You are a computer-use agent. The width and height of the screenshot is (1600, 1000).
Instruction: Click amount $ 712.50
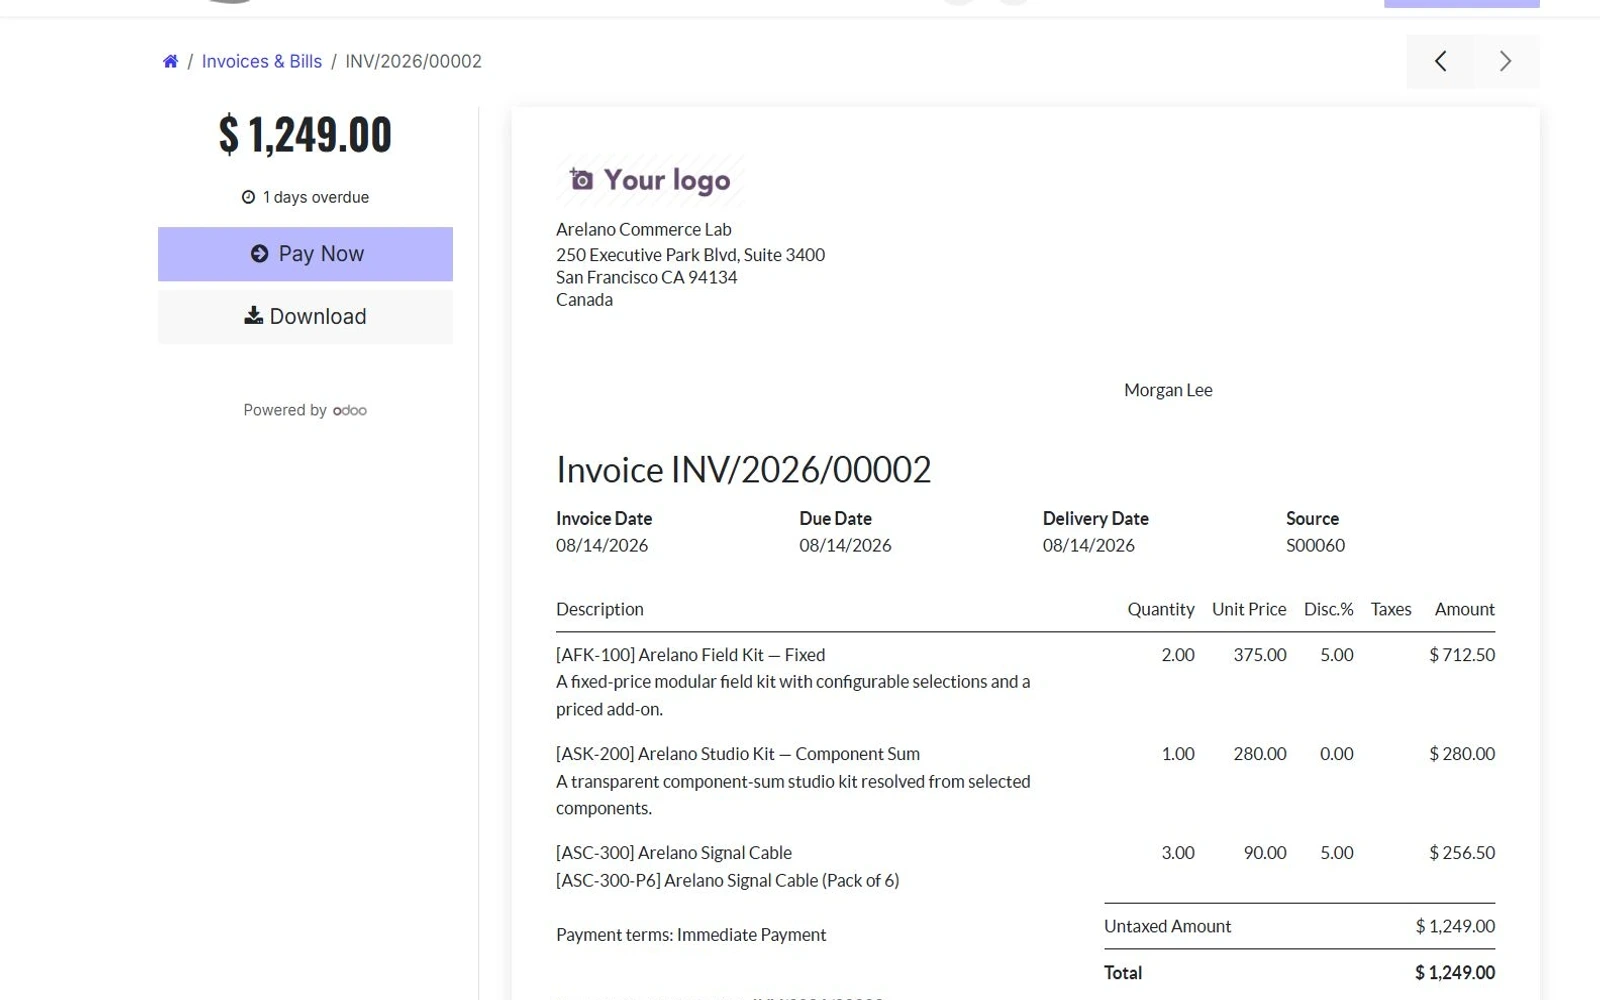pyautogui.click(x=1462, y=655)
